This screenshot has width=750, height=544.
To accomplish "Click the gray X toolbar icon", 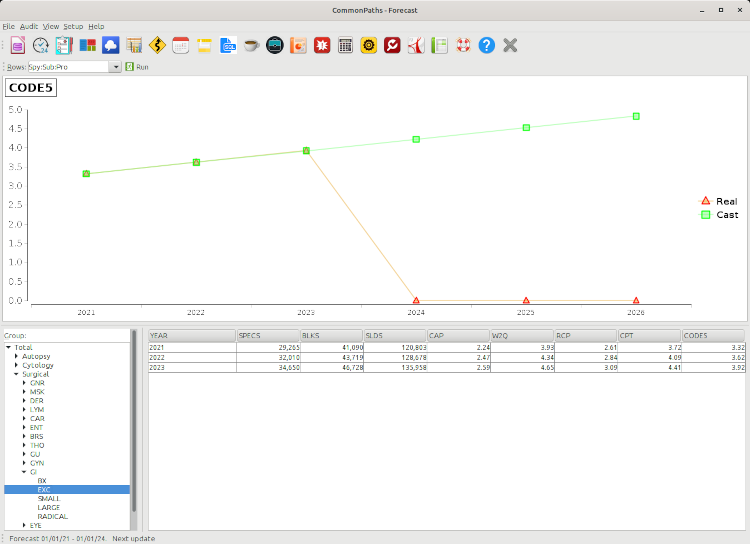I will pos(510,45).
